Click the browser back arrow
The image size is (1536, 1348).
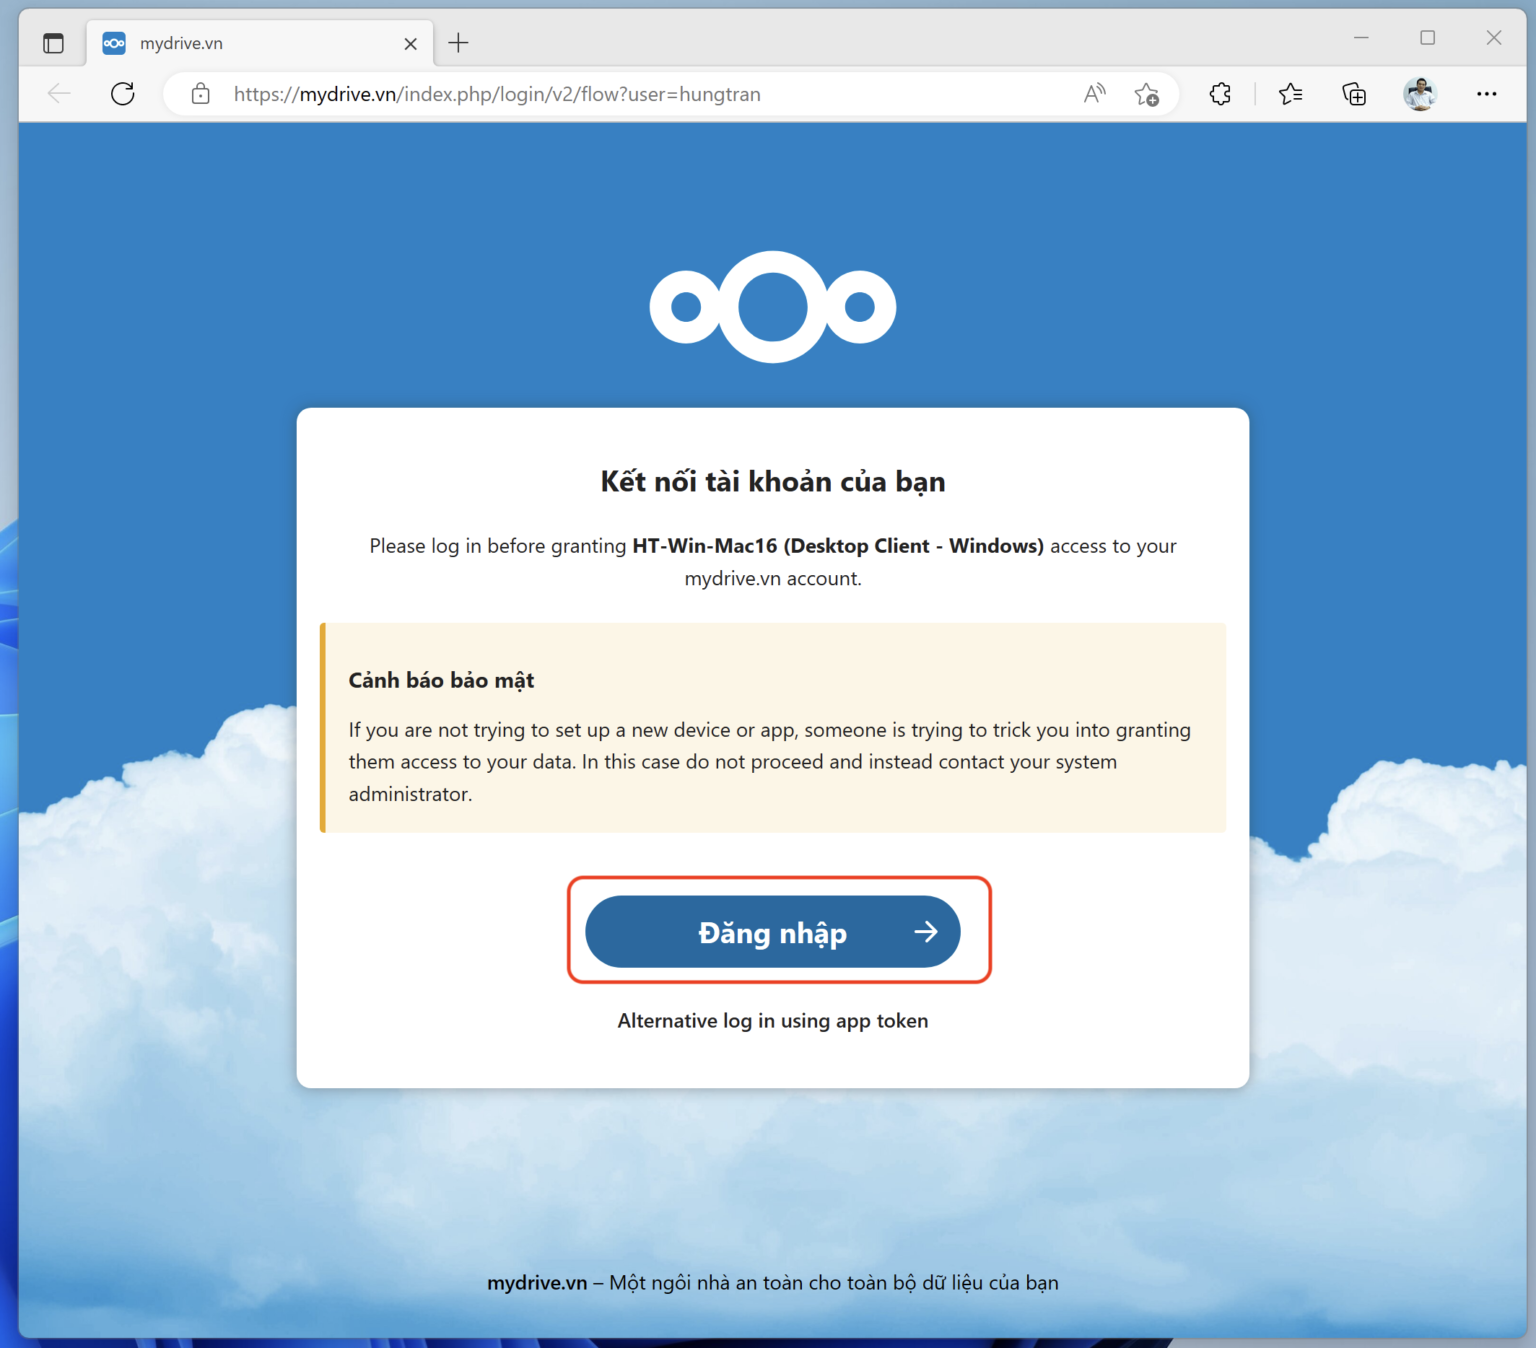[59, 94]
